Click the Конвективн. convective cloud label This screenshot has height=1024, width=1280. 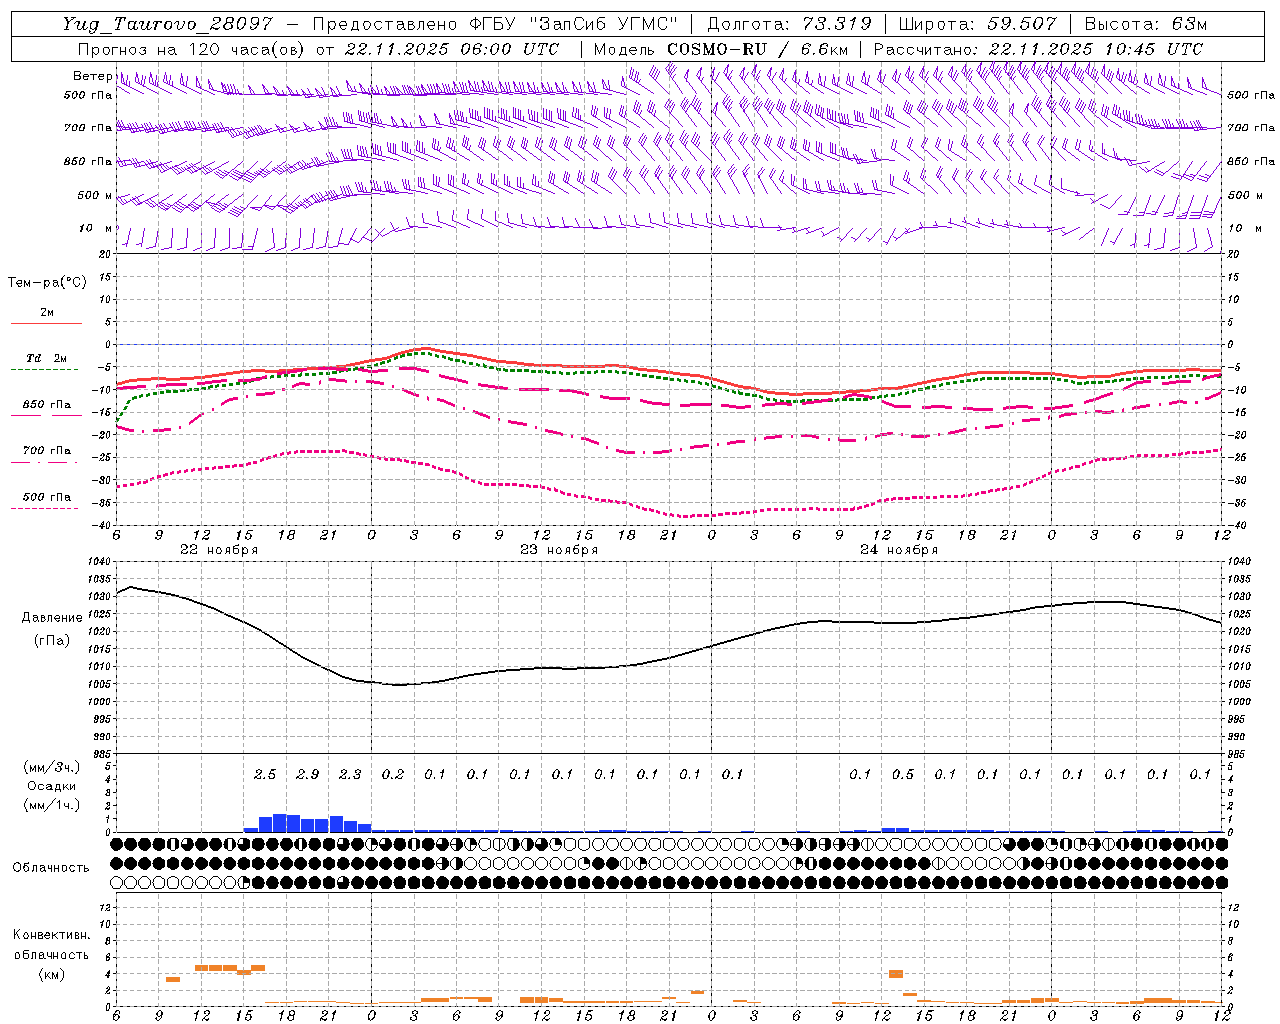click(51, 935)
